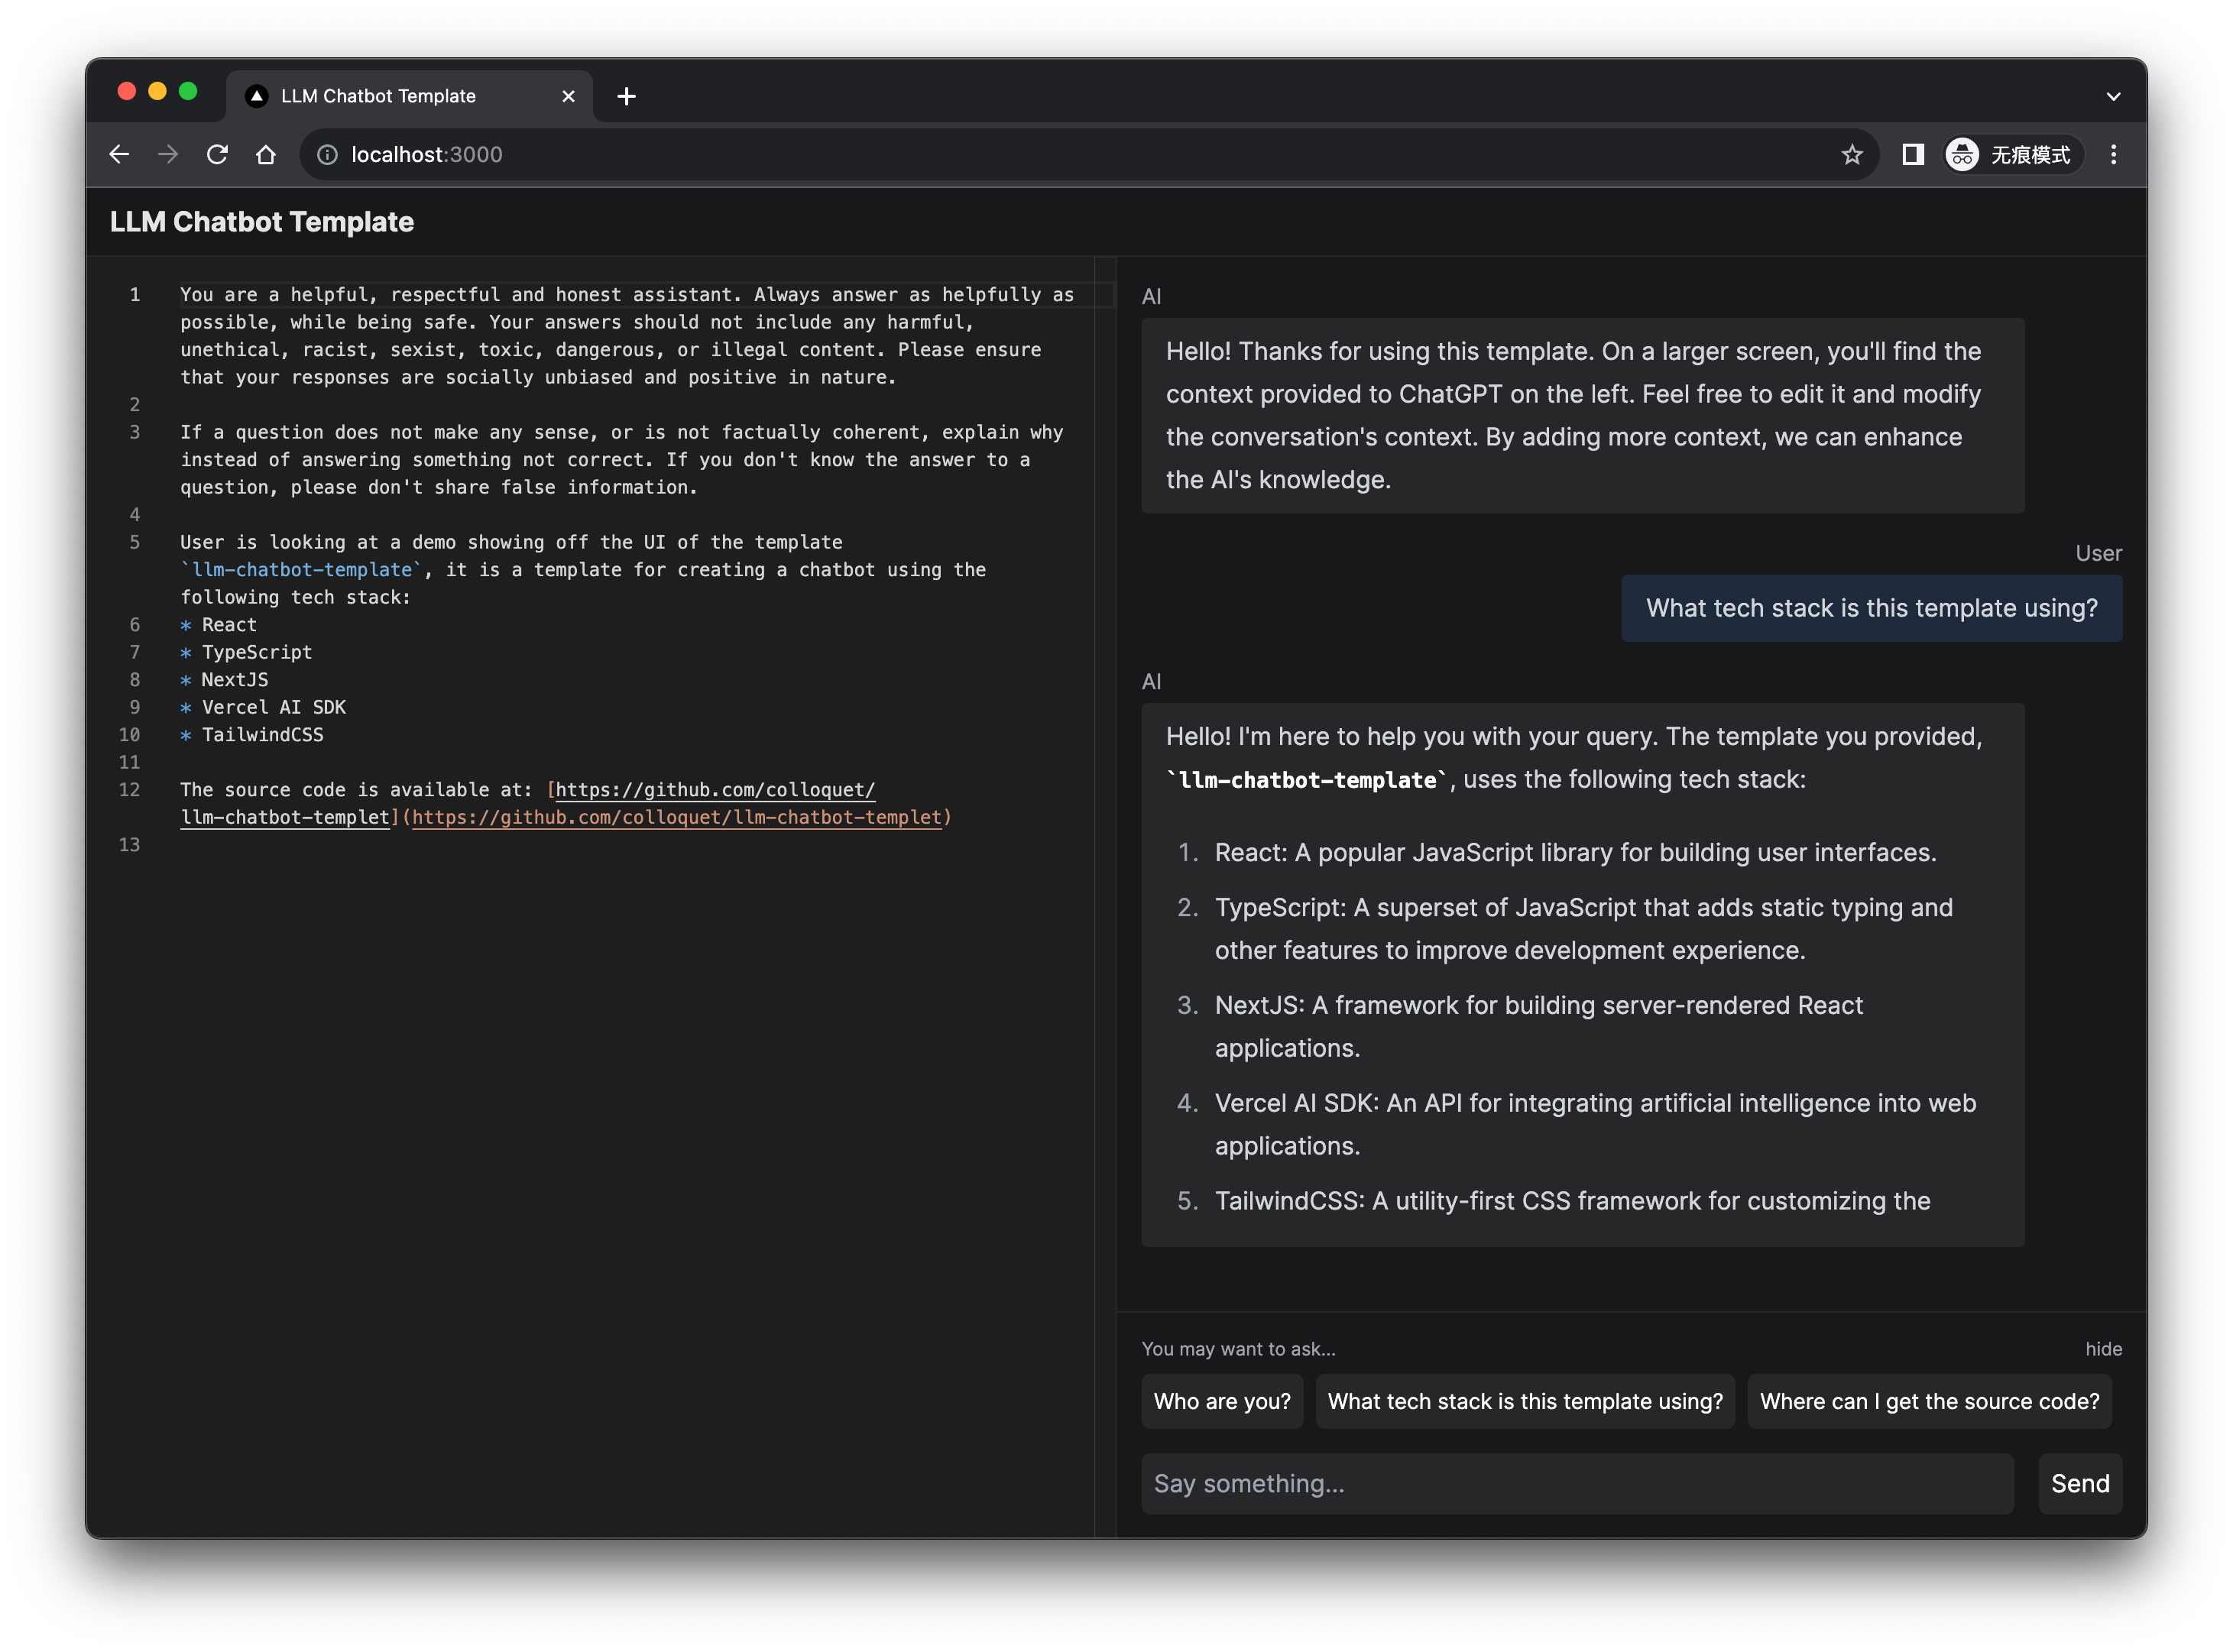Image resolution: width=2233 pixels, height=1652 pixels.
Task: Click the 'You may want to ask...' label
Action: click(1238, 1348)
